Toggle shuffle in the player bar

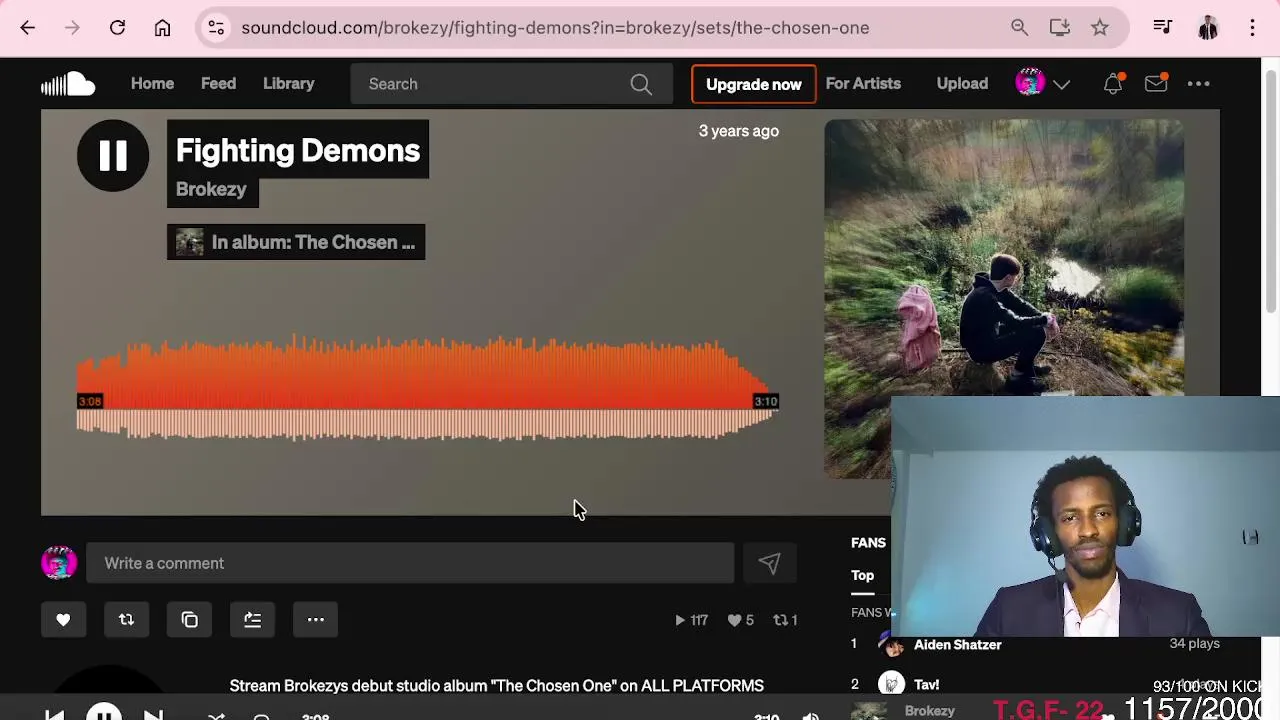(x=216, y=717)
